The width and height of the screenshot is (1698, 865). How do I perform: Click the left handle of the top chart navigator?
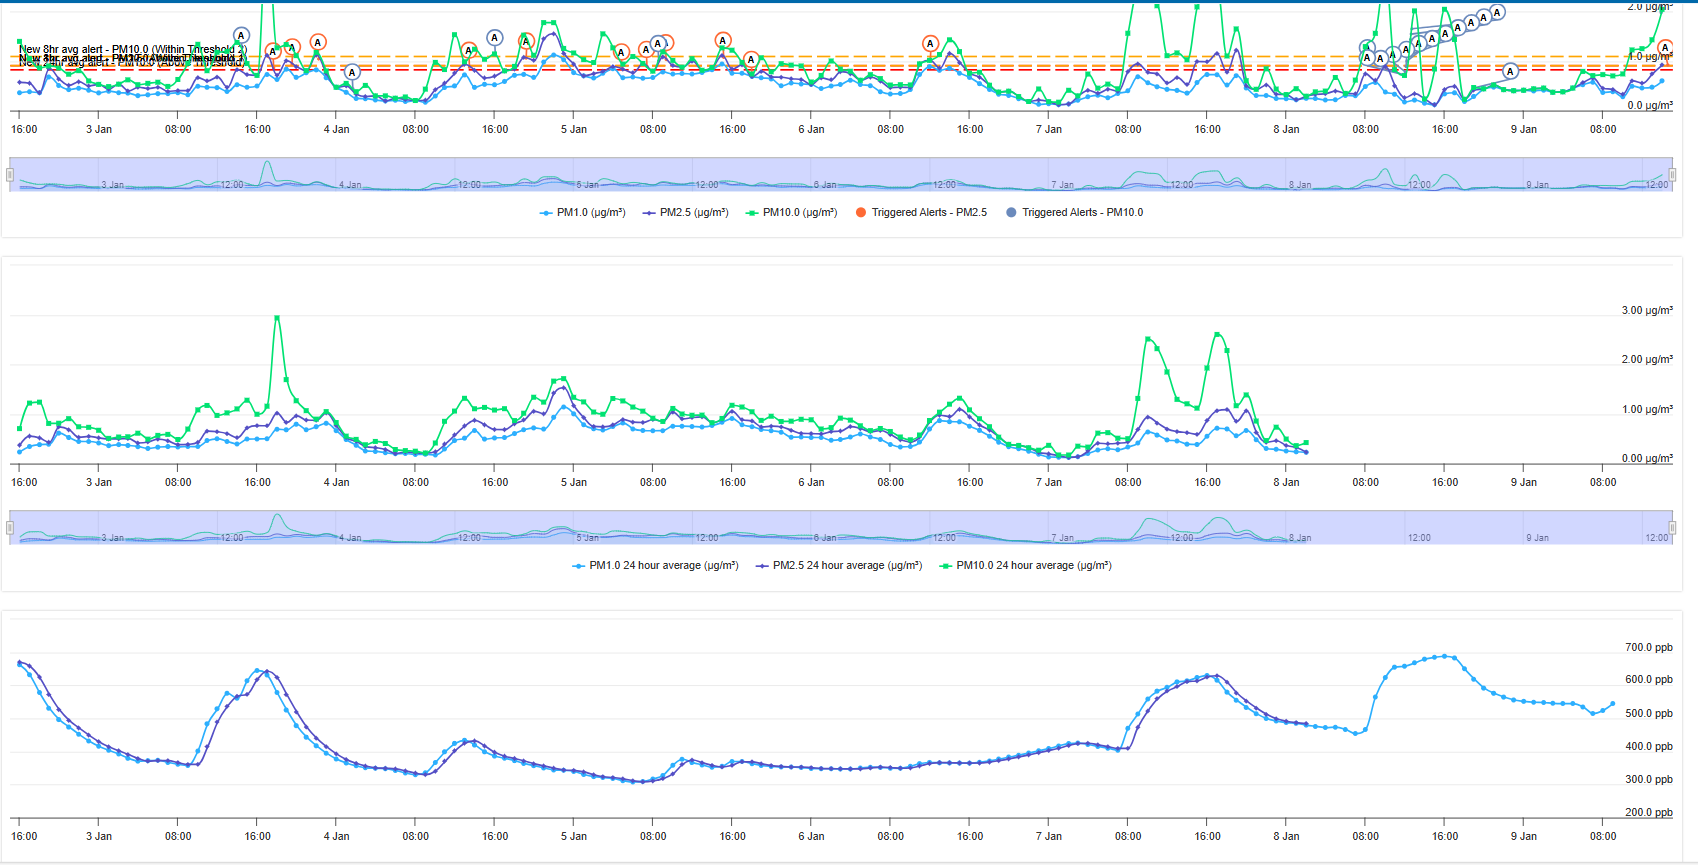(x=10, y=174)
